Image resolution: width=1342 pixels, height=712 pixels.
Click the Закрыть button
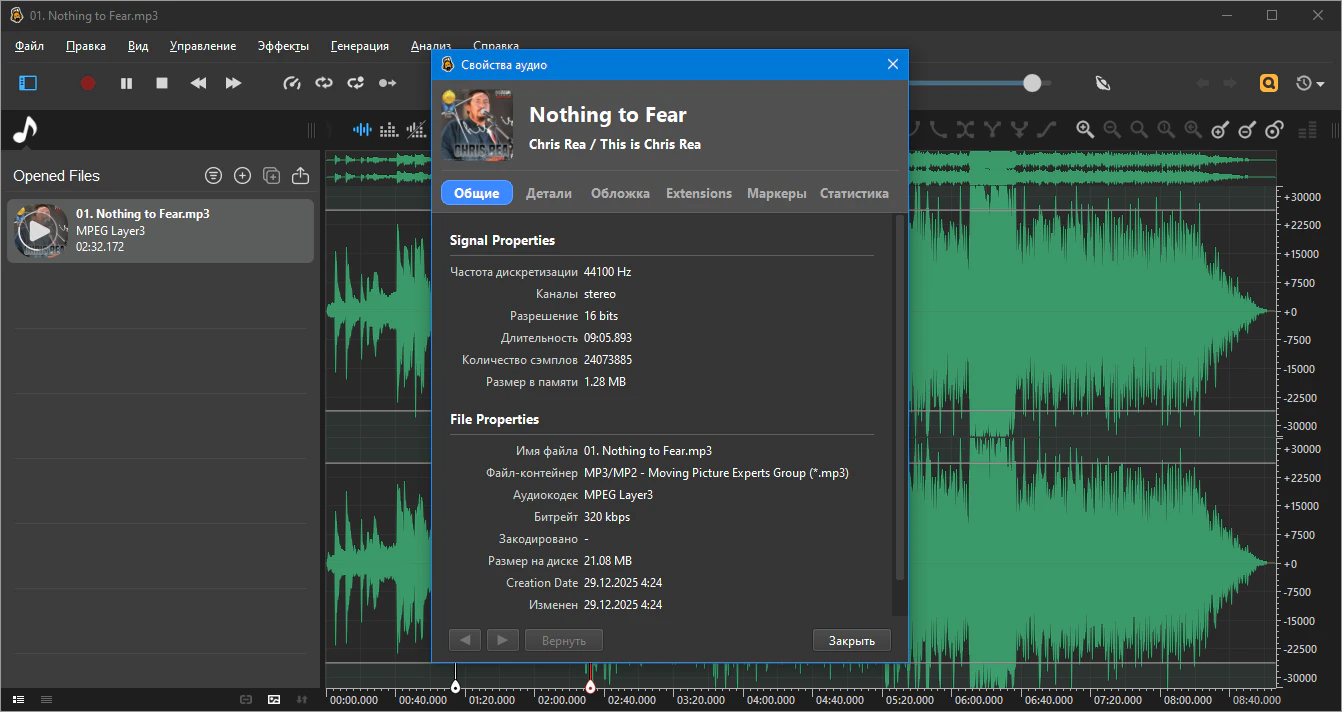851,640
